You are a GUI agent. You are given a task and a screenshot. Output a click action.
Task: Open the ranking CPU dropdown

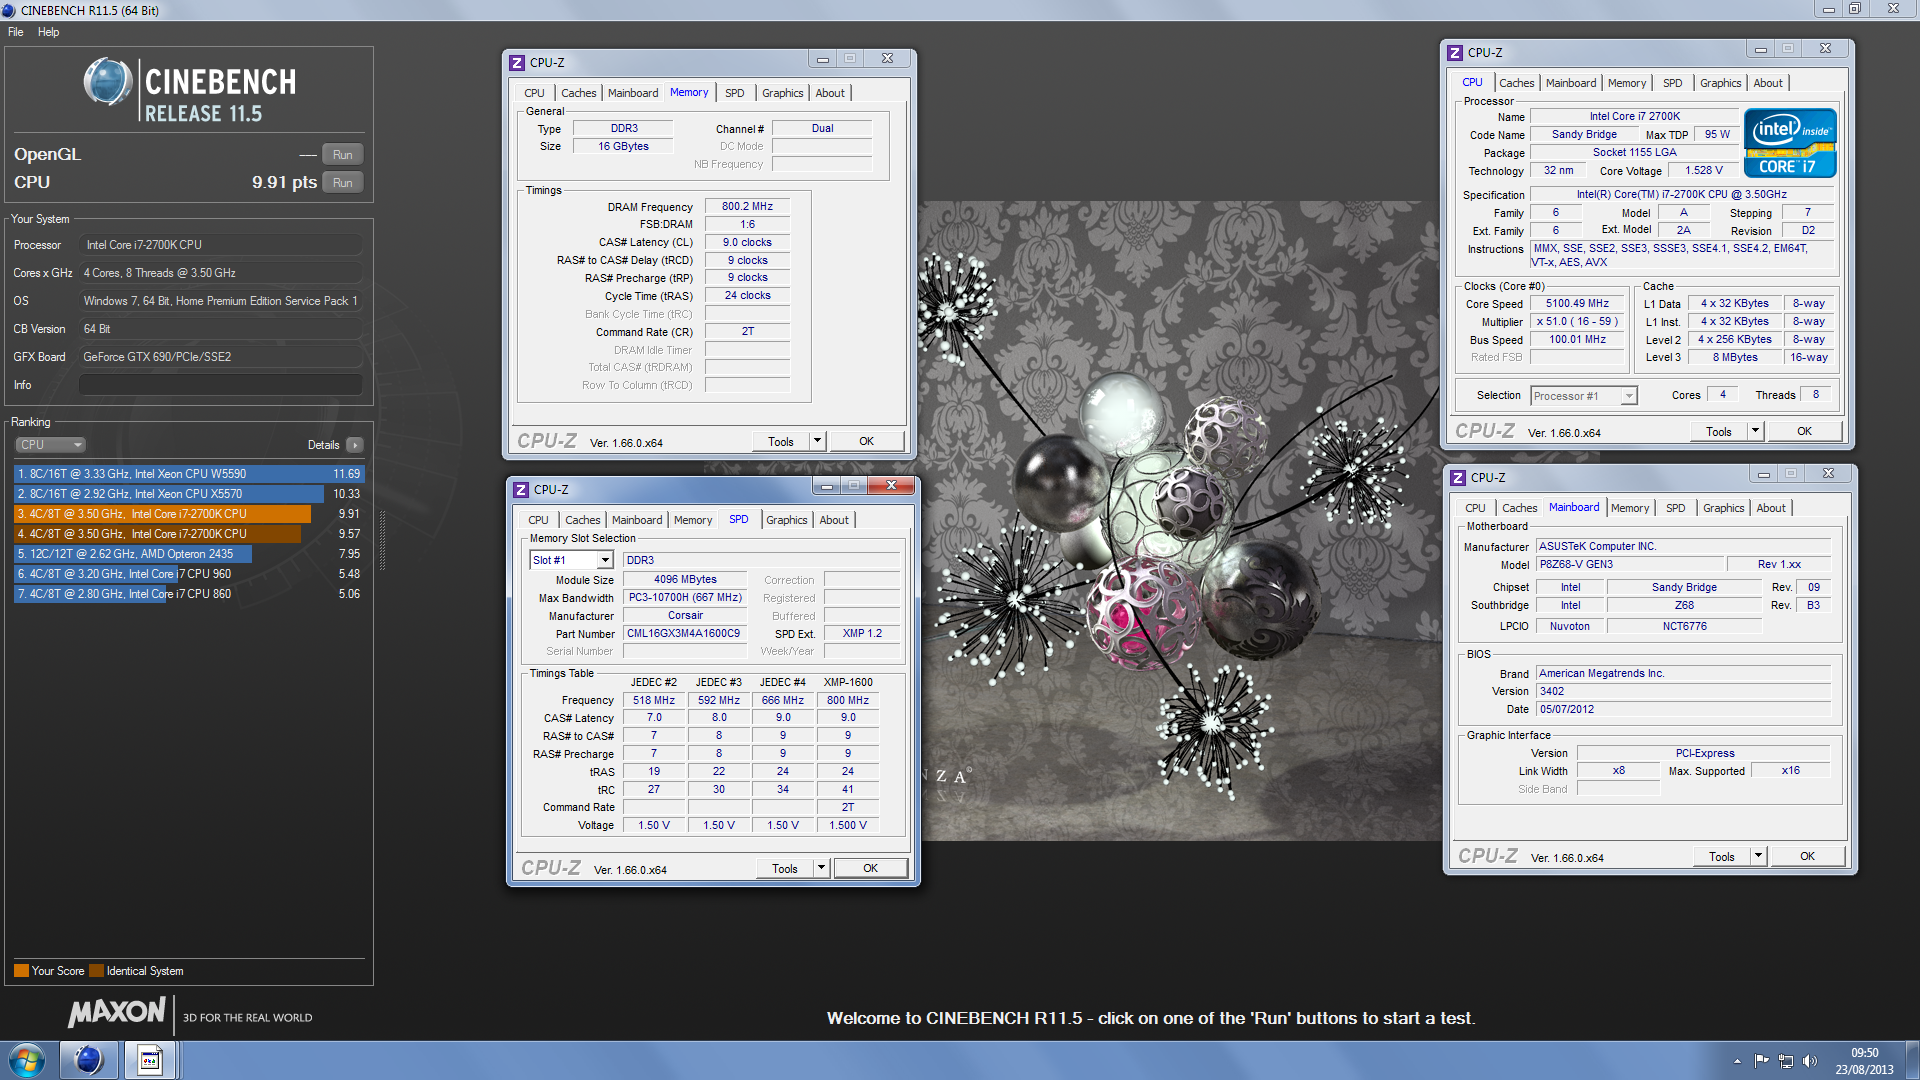coord(50,445)
